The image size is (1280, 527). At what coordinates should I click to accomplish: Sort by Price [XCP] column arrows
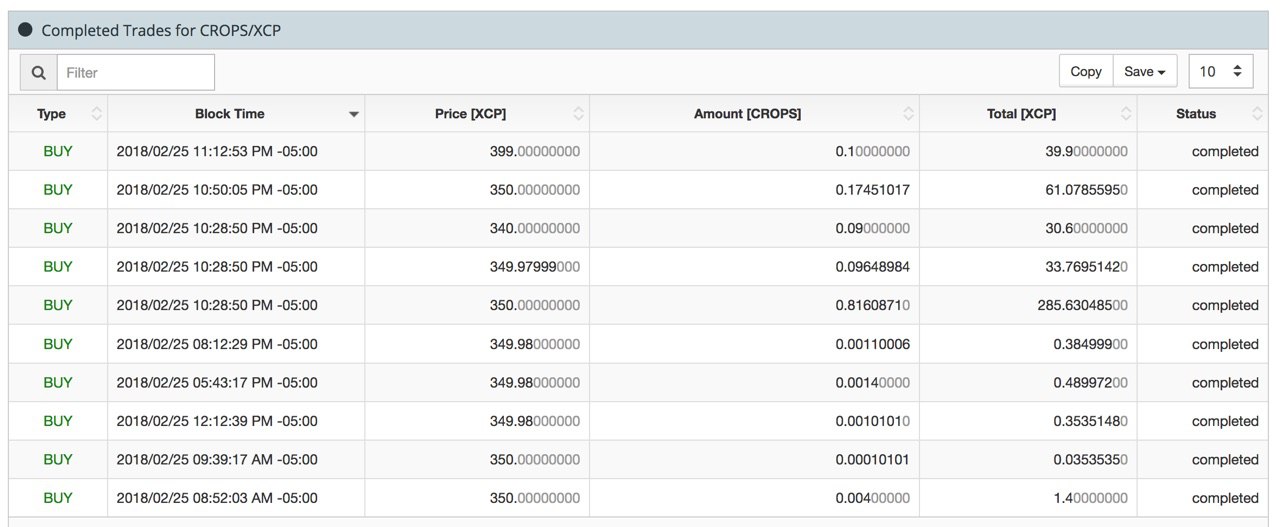click(578, 114)
